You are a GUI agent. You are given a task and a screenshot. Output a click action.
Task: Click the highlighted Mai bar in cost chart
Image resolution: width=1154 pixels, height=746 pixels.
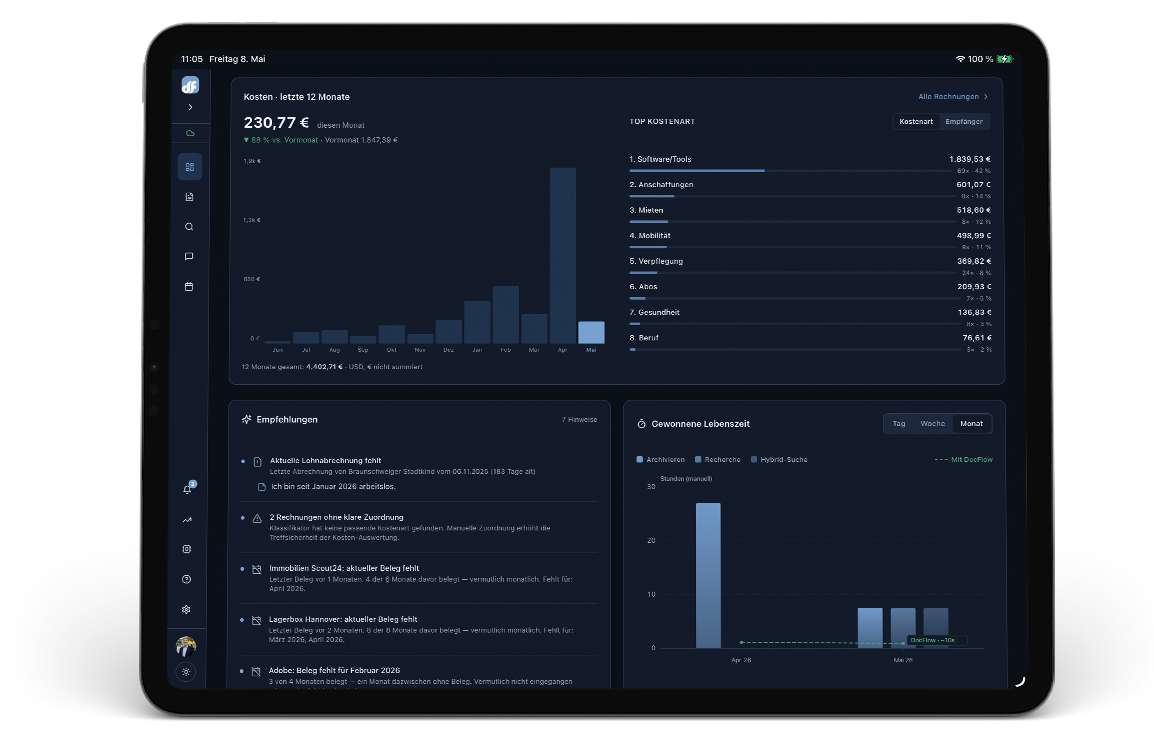pyautogui.click(x=591, y=333)
